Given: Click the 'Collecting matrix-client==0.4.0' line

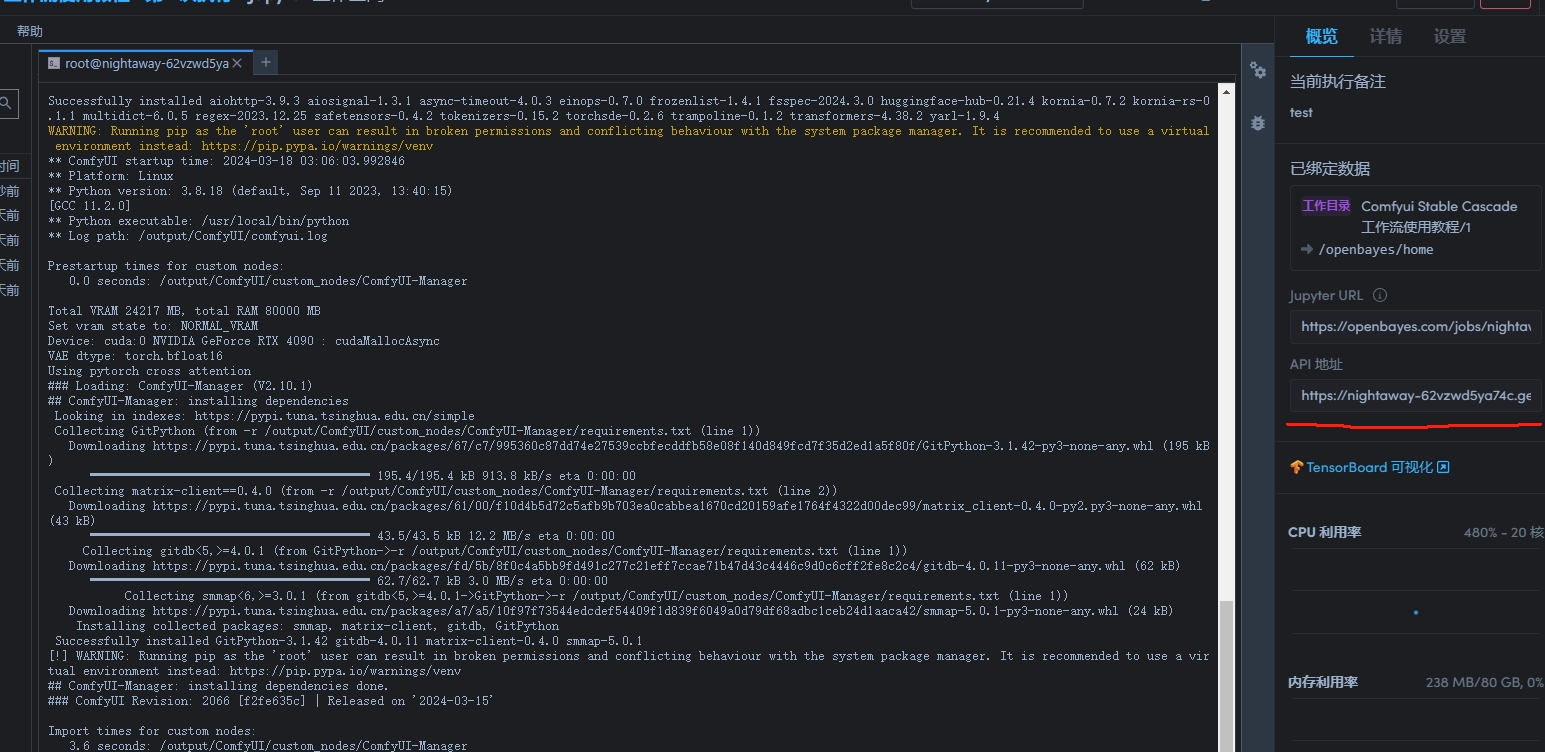Looking at the screenshot, I should pos(446,491).
